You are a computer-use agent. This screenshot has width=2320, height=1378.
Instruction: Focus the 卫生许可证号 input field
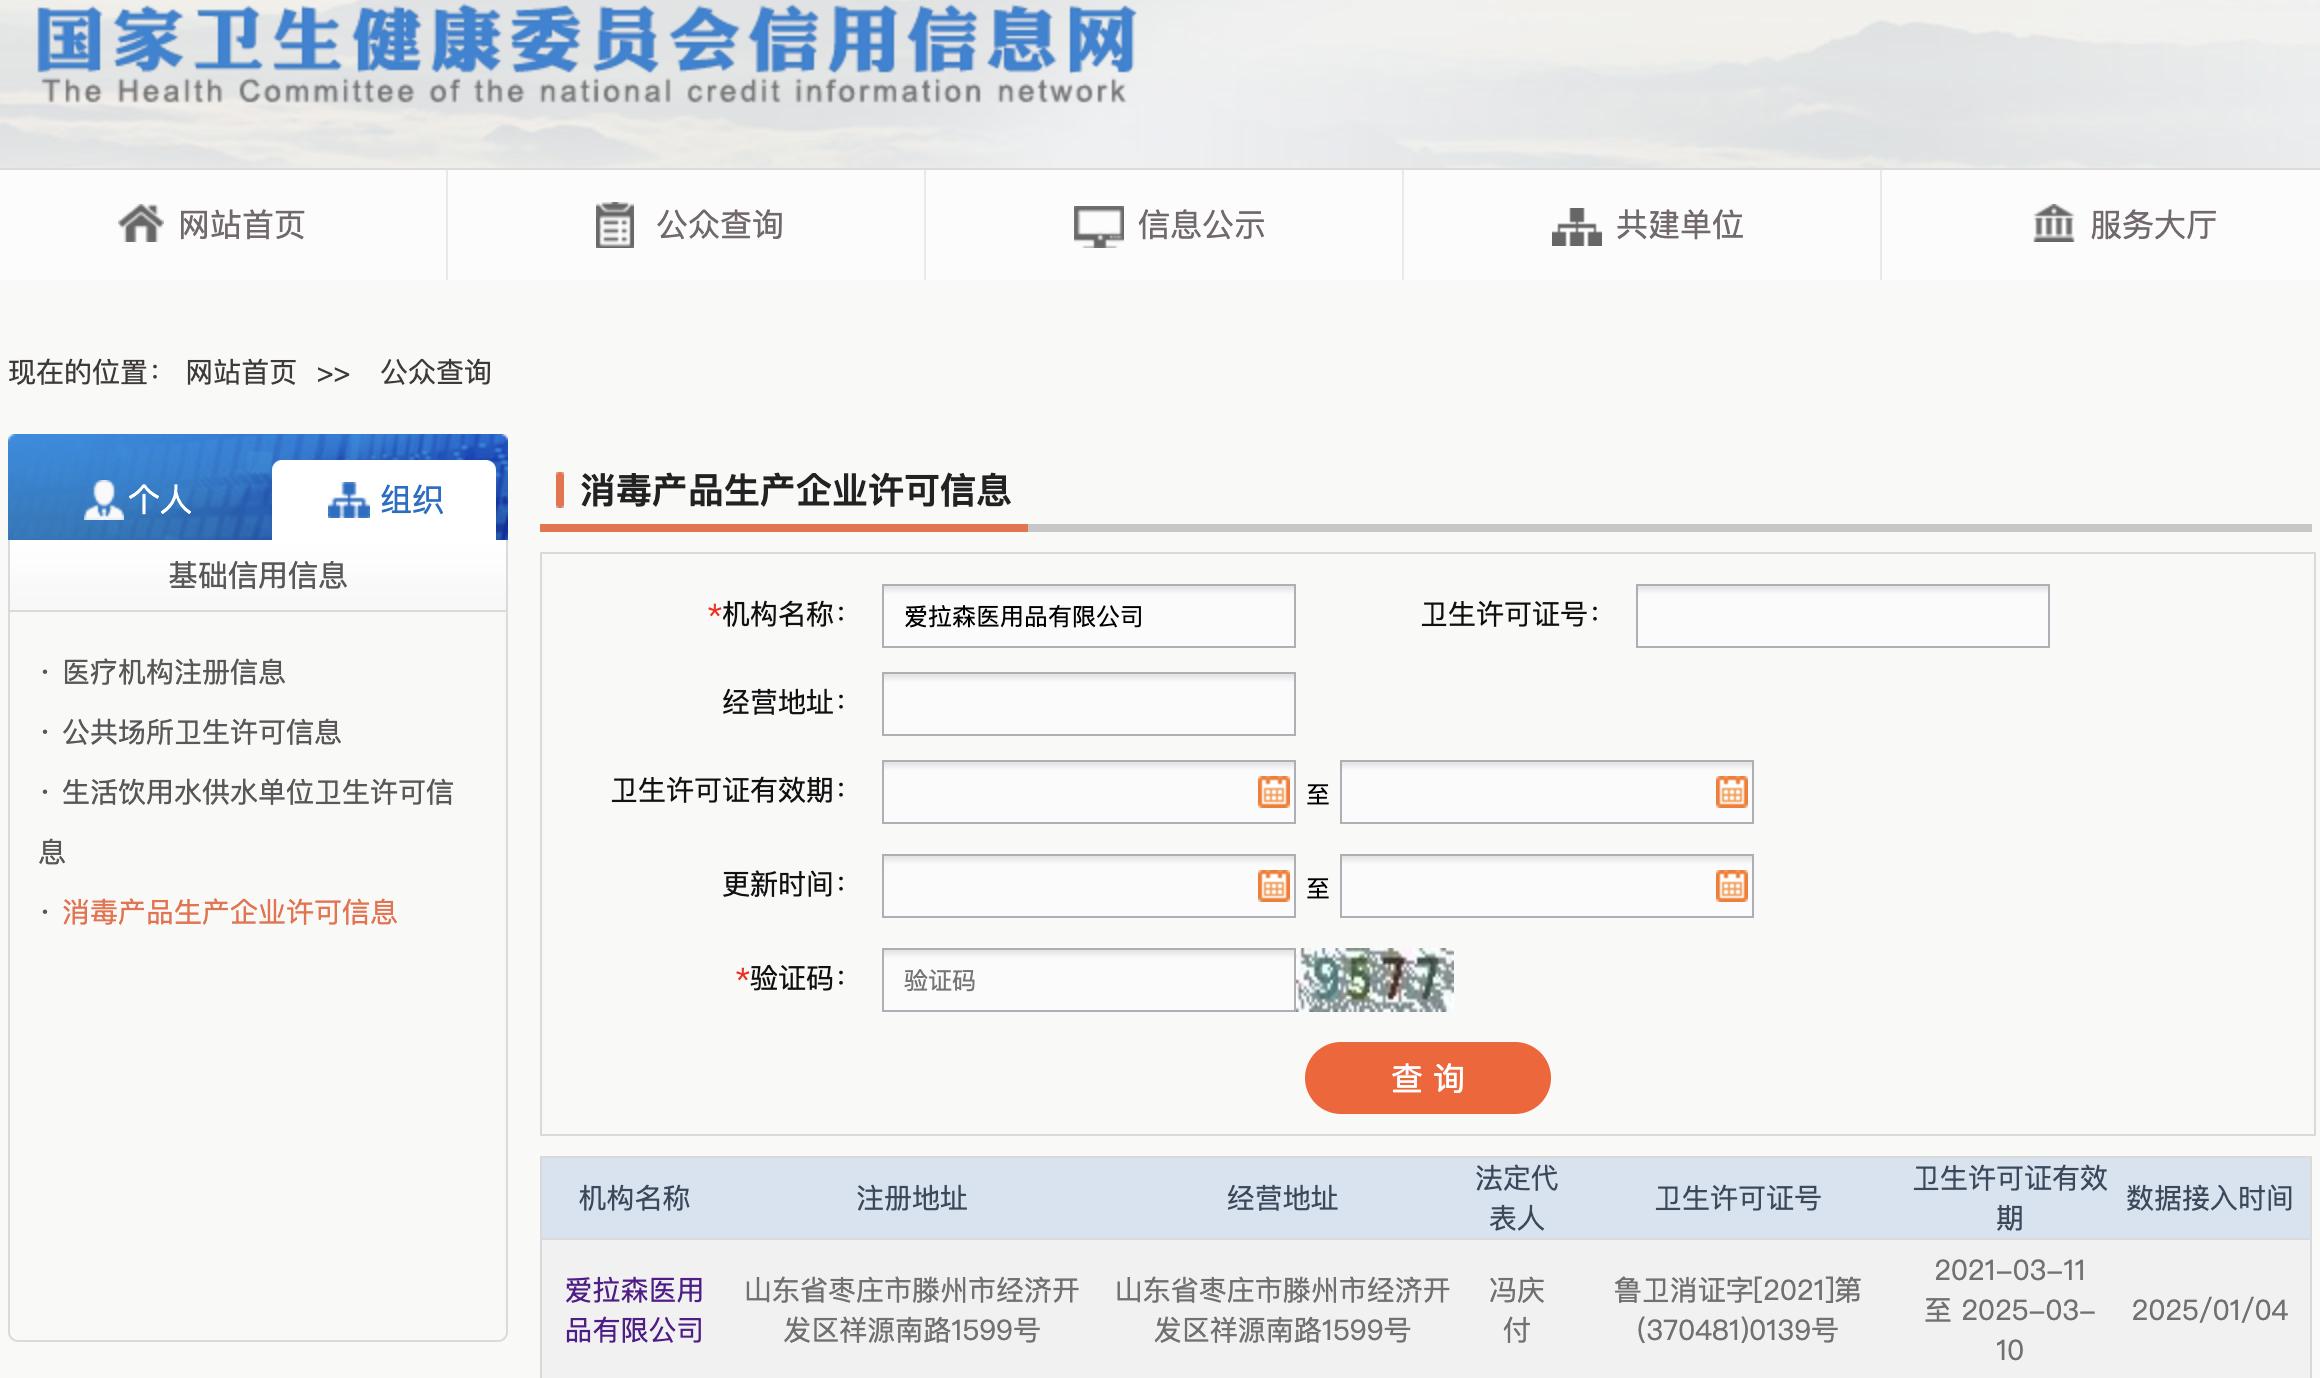[x=1842, y=616]
